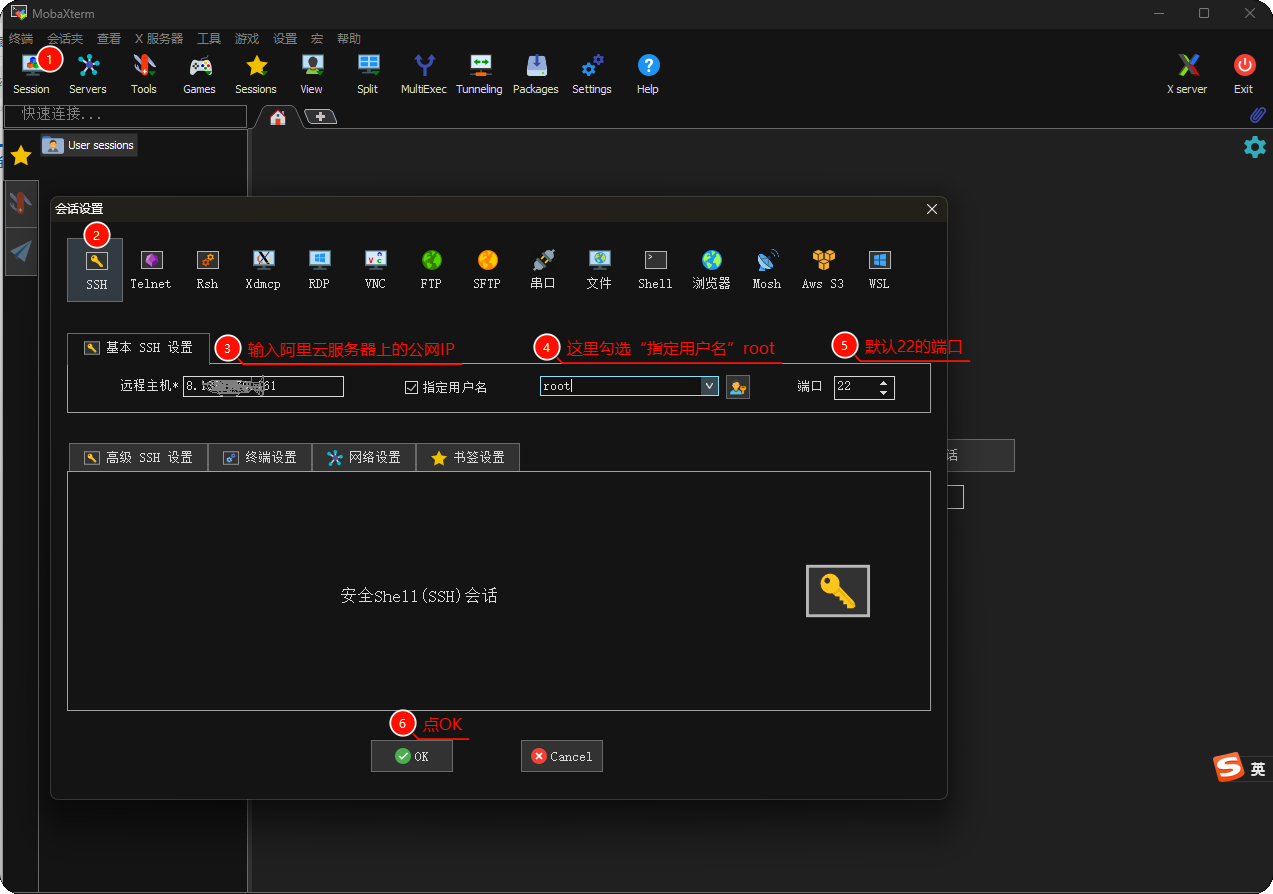Switch to the 书签设置 tab

pos(468,457)
